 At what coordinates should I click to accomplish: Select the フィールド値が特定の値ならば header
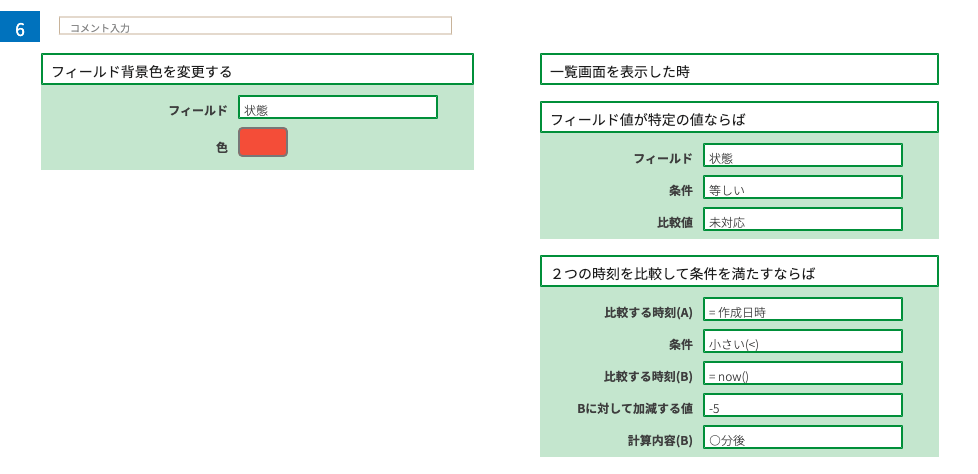coord(739,117)
